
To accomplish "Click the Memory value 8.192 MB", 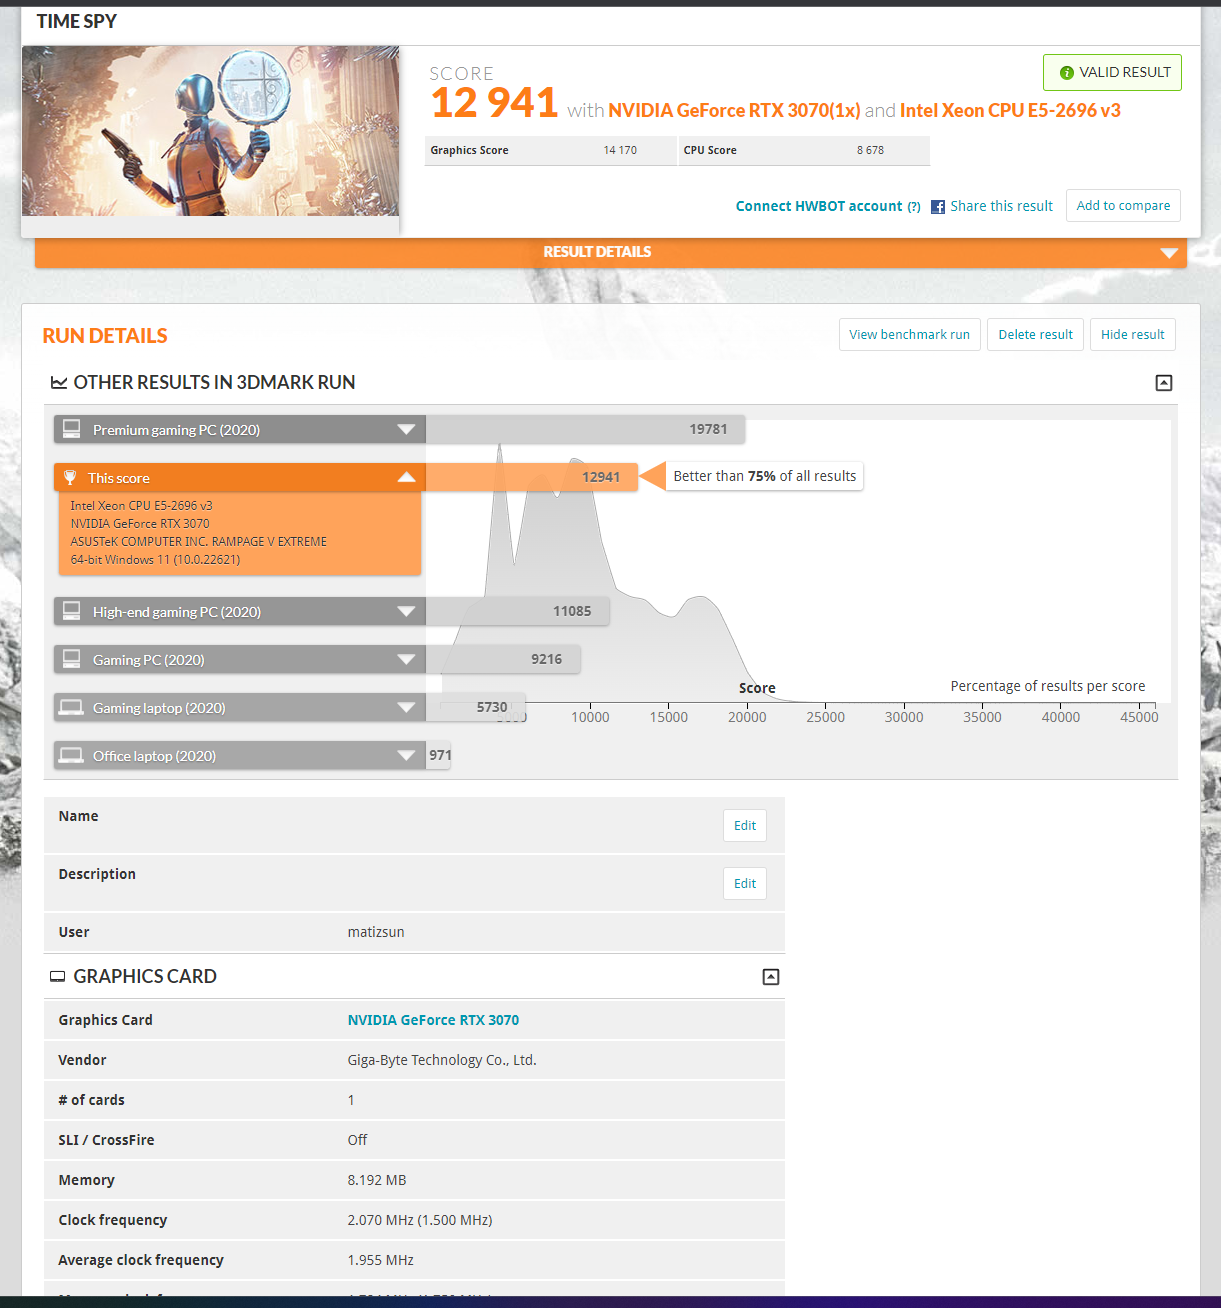I will click(377, 1180).
